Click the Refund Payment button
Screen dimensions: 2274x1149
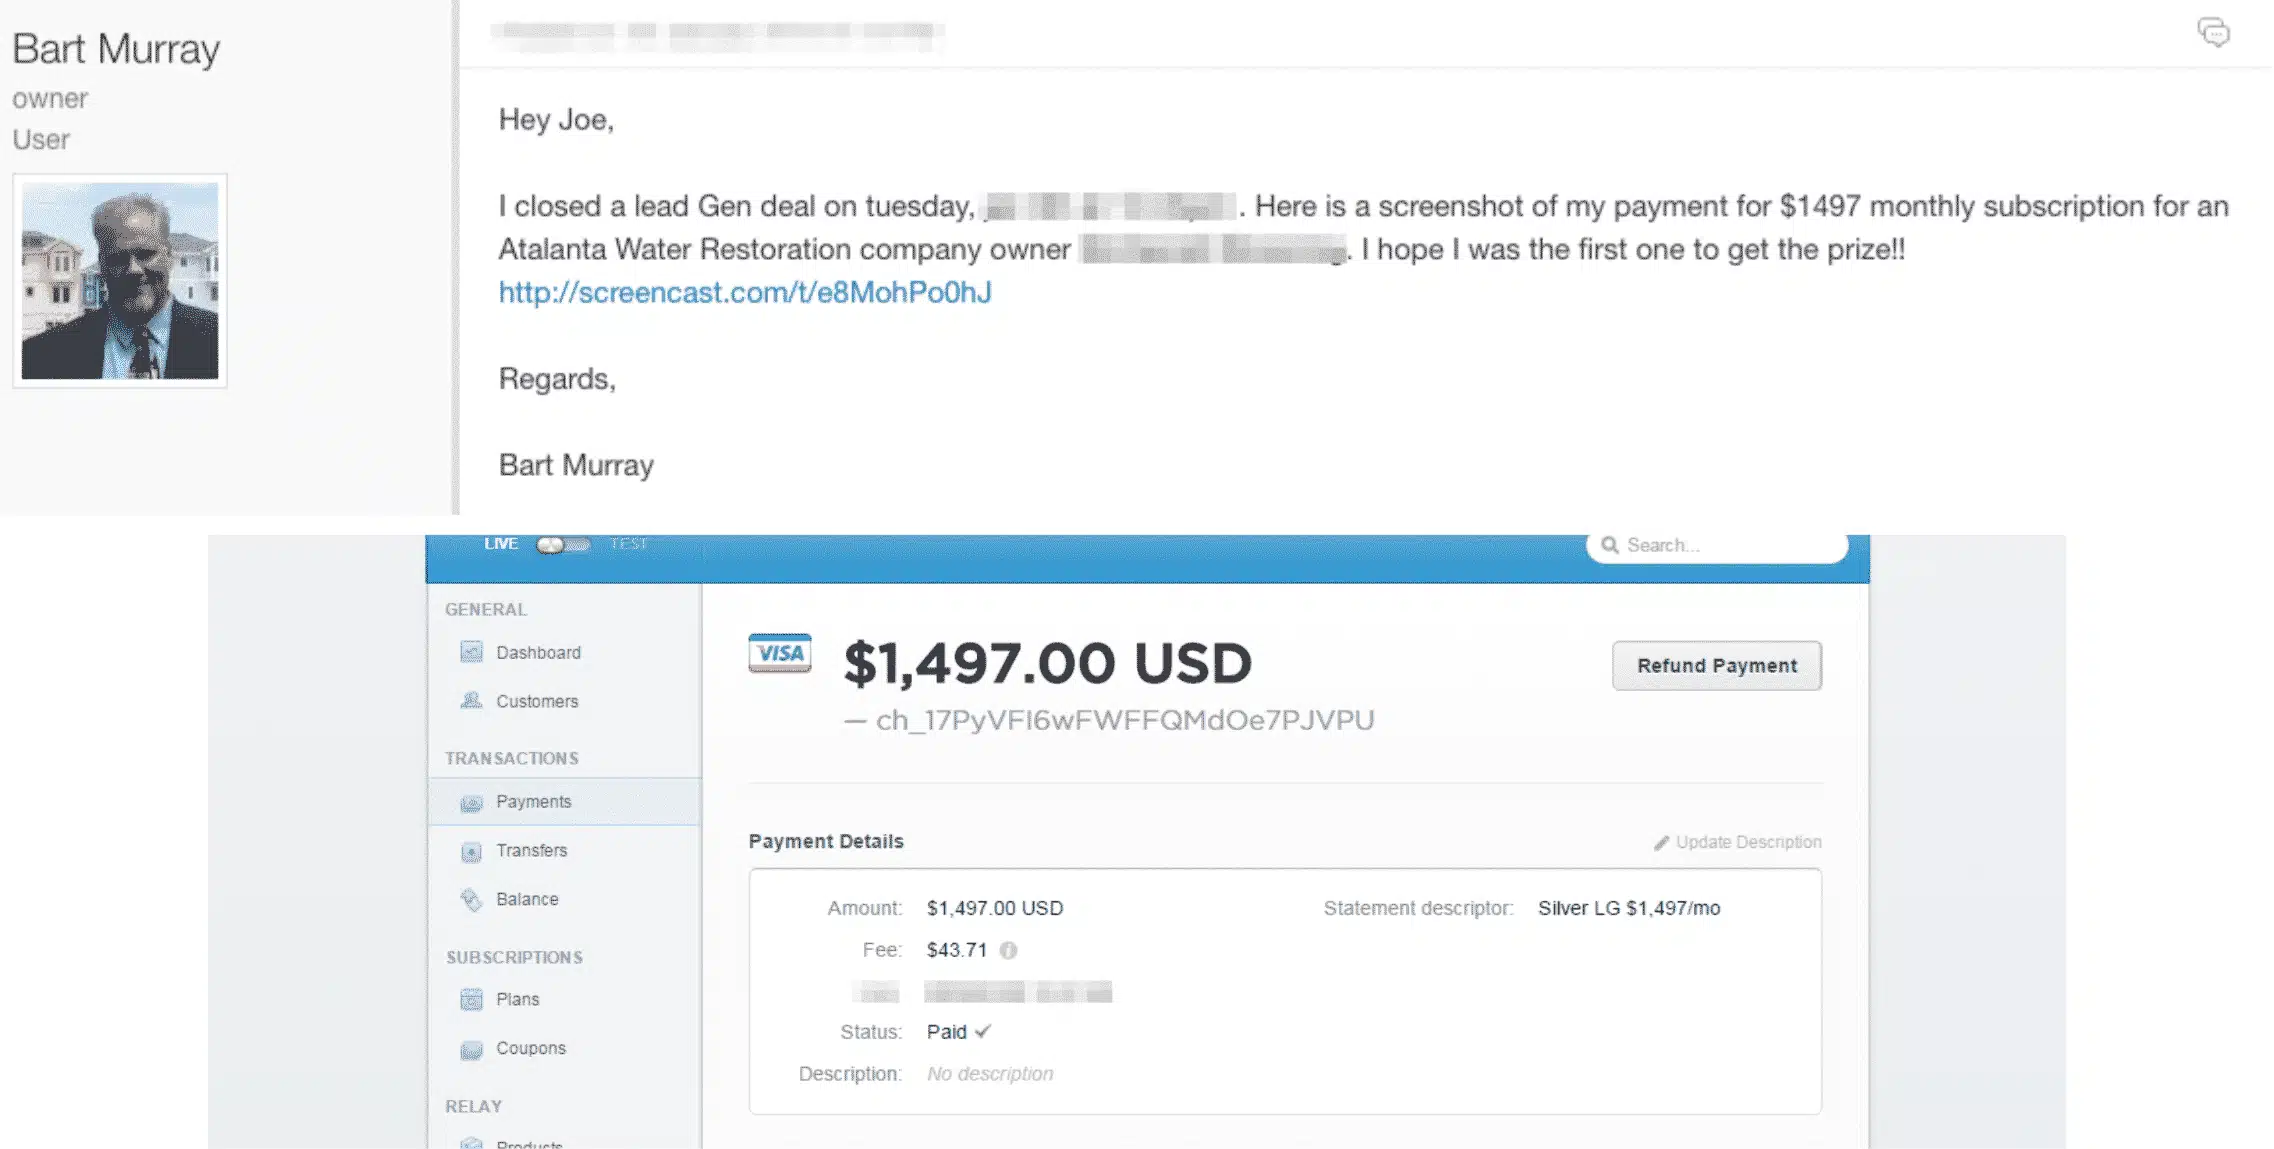1716,666
